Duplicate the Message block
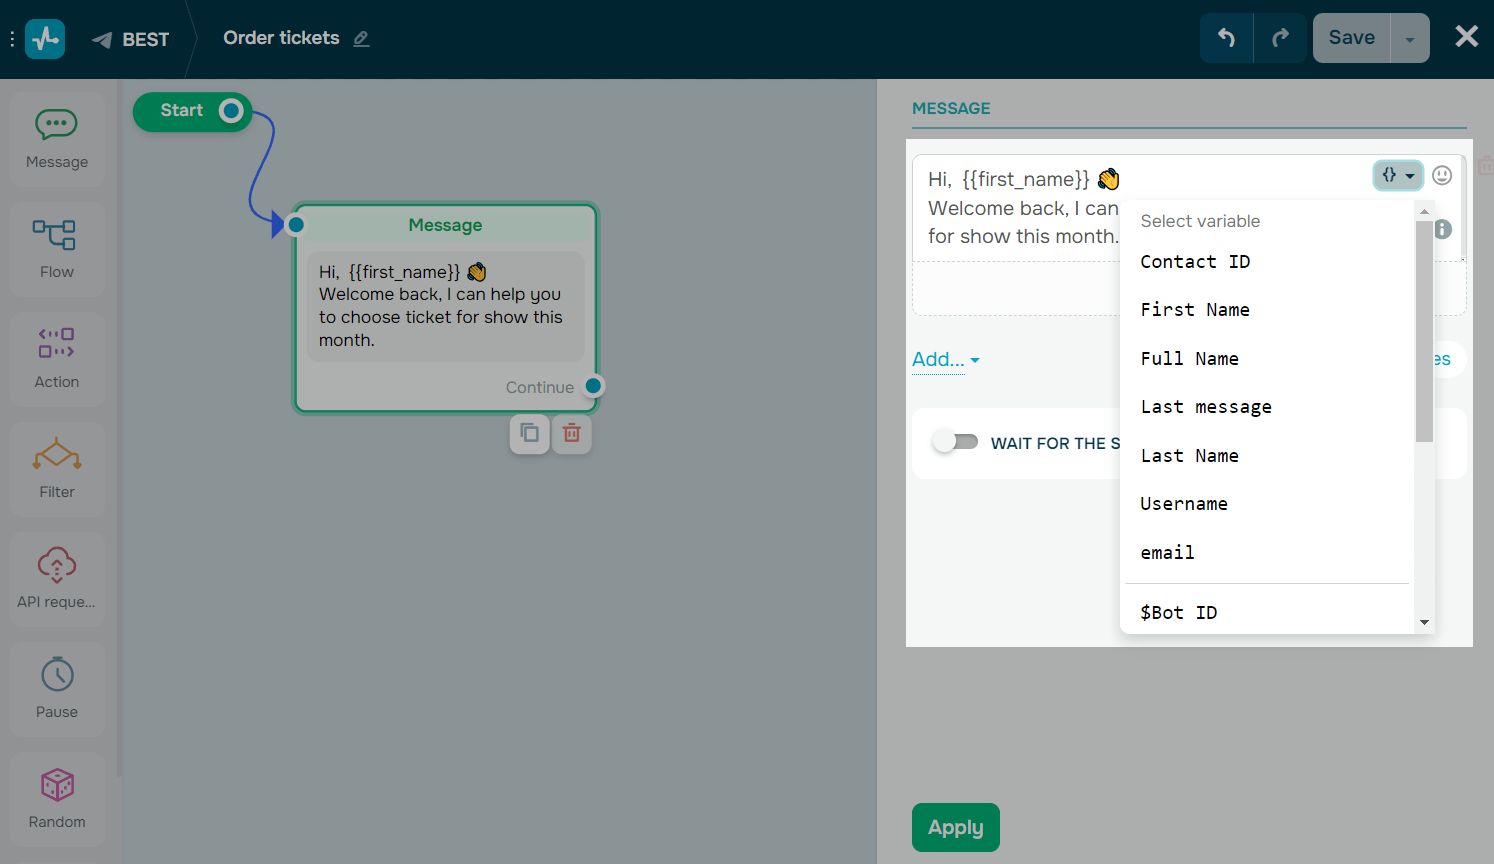This screenshot has height=864, width=1494. click(530, 433)
